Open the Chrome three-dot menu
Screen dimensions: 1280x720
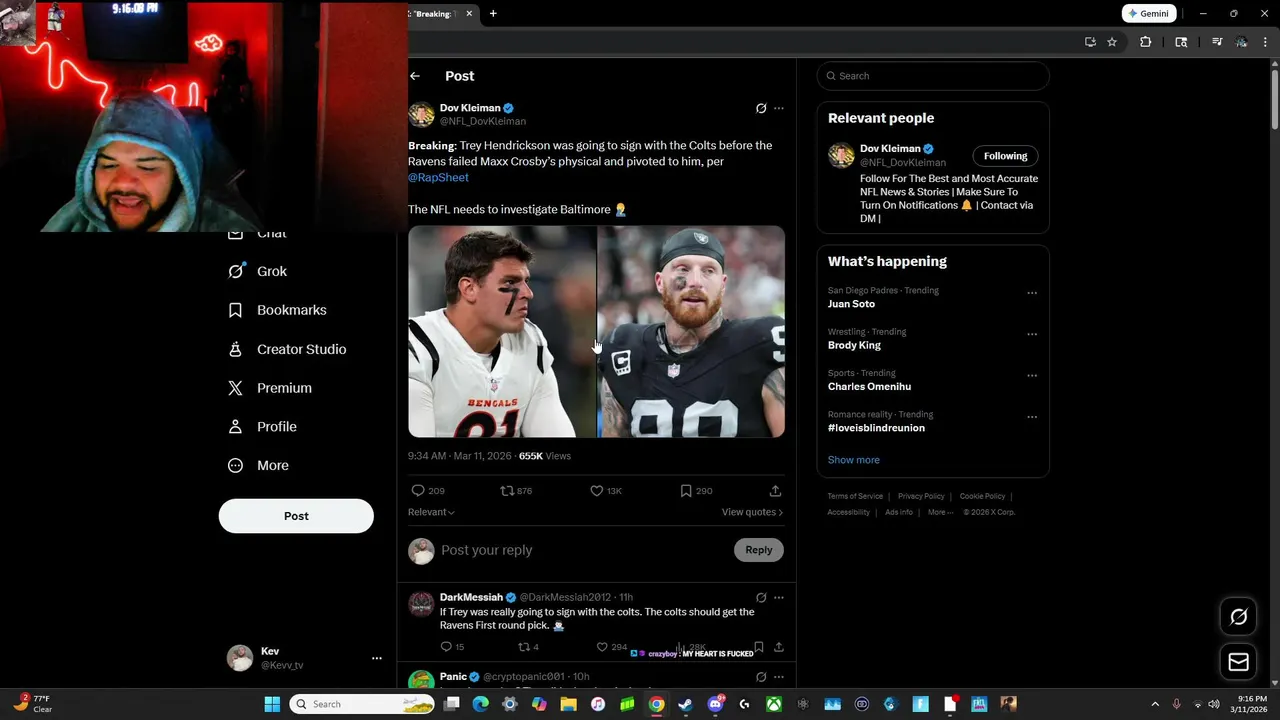pos(1266,42)
